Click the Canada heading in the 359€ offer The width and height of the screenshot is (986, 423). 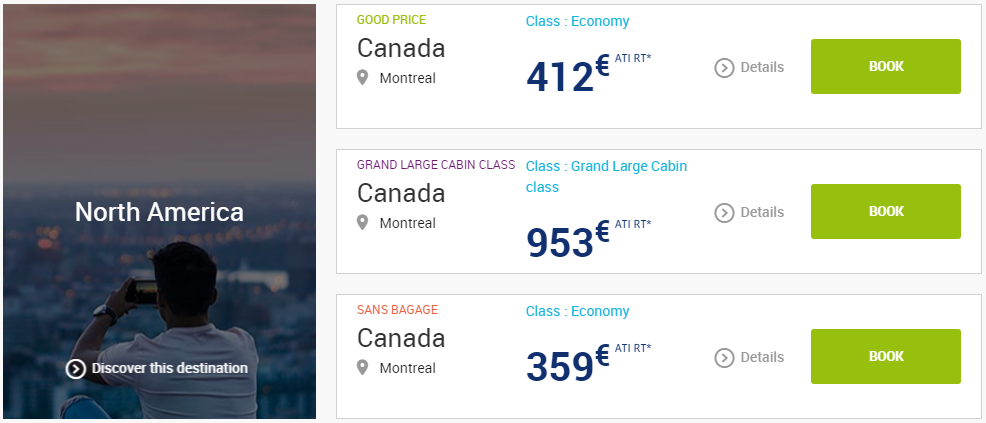pos(401,338)
